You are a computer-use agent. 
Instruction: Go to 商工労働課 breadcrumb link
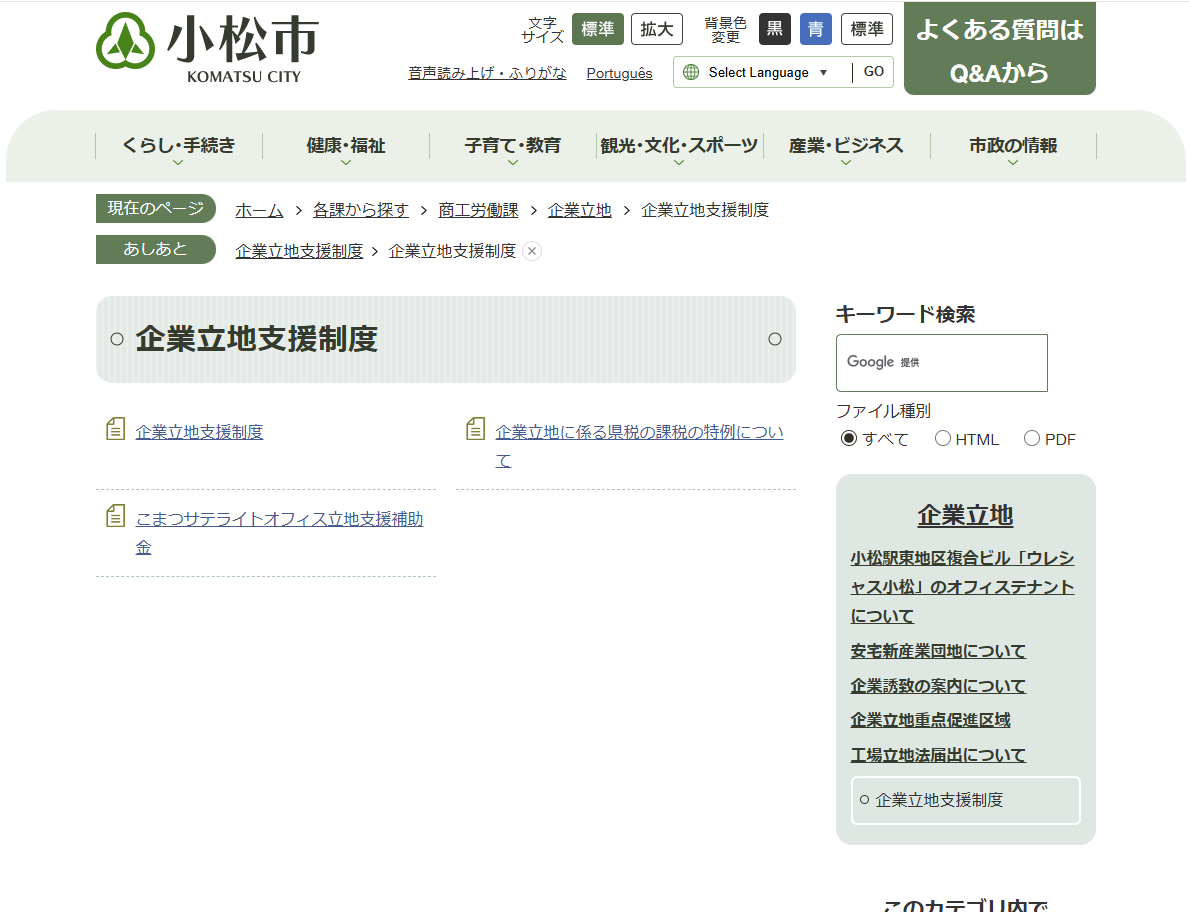point(478,210)
